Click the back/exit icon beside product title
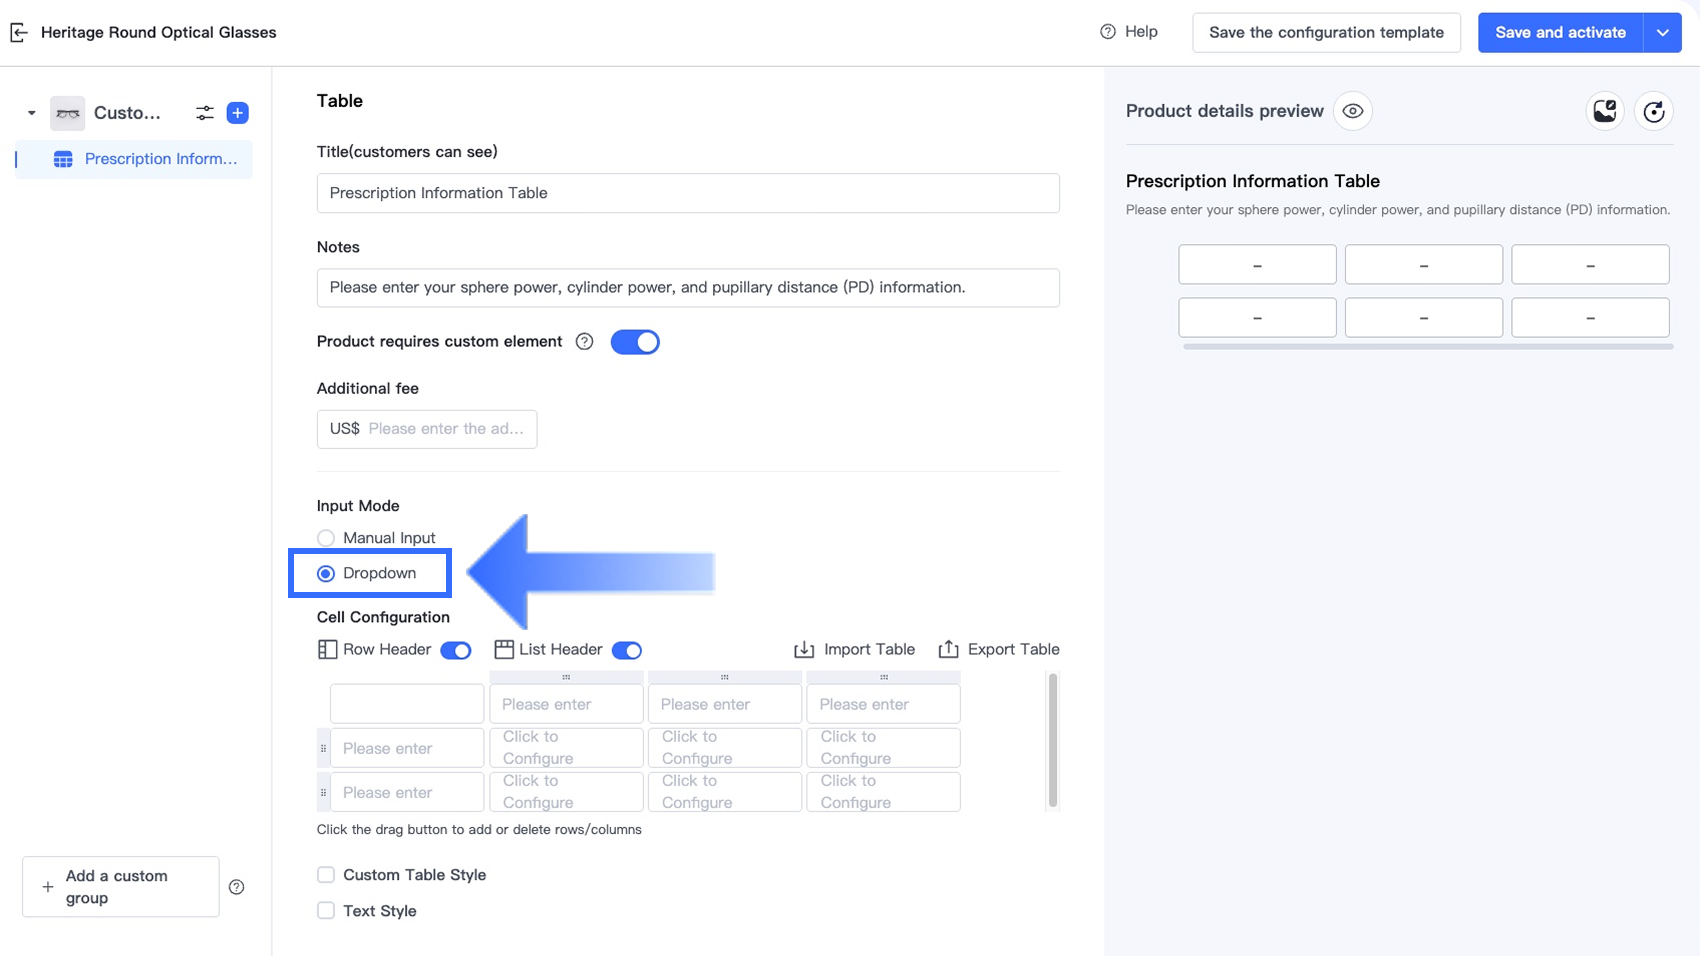Screen dimensions: 1700x956 pos(19,33)
